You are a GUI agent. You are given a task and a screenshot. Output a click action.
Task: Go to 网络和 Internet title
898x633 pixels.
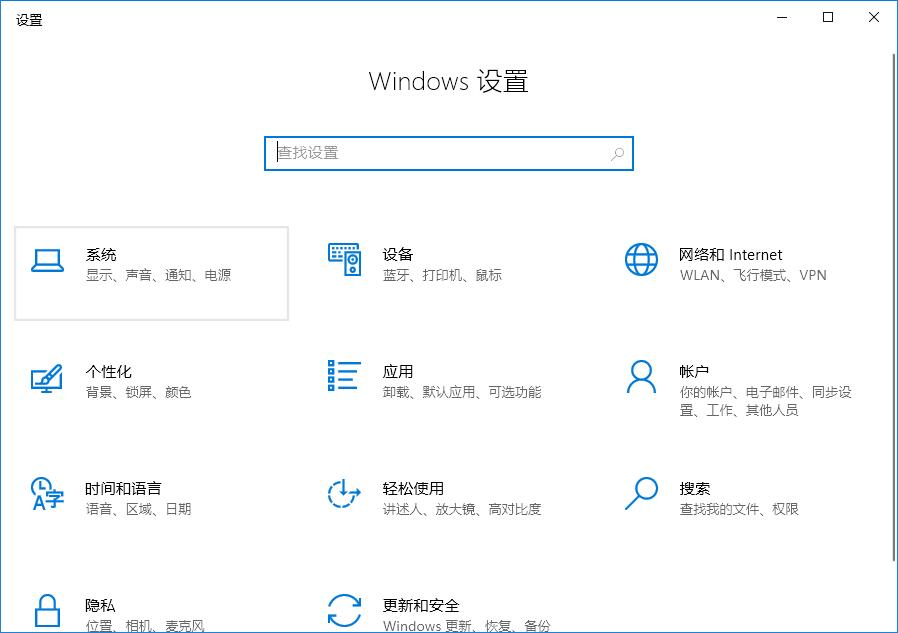point(730,255)
